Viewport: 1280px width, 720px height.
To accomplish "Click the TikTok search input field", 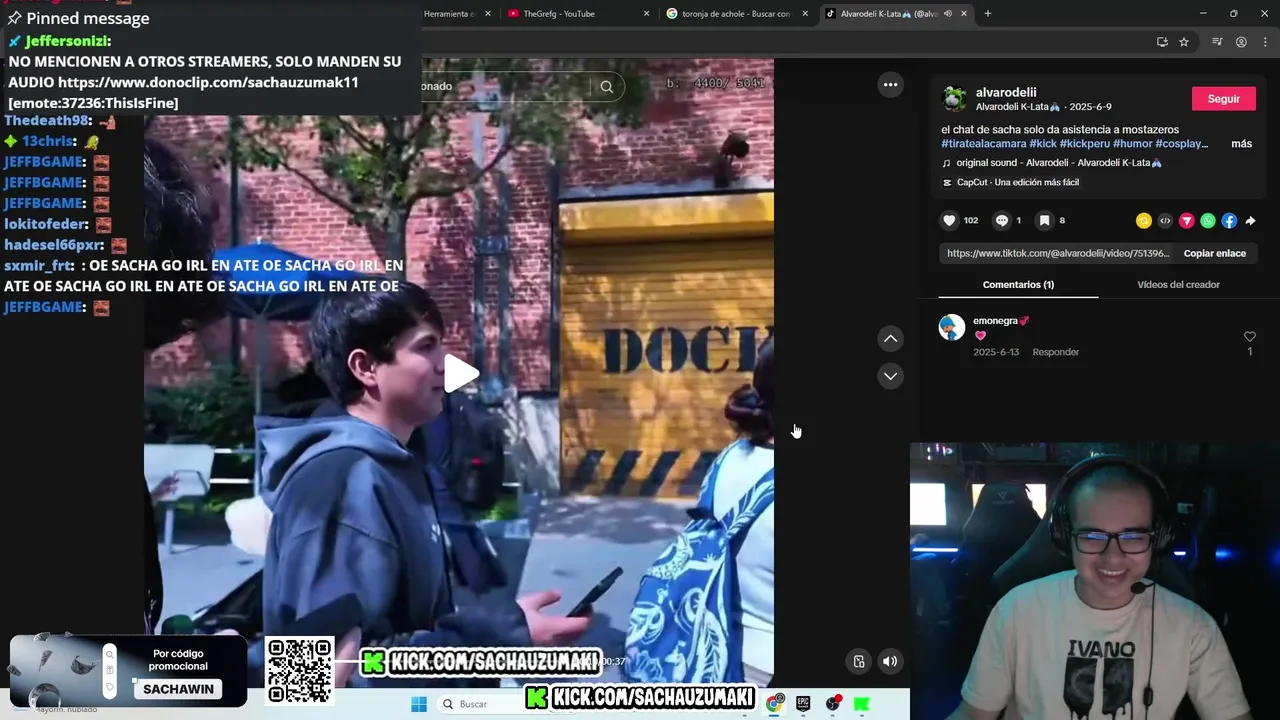I will 505,87.
